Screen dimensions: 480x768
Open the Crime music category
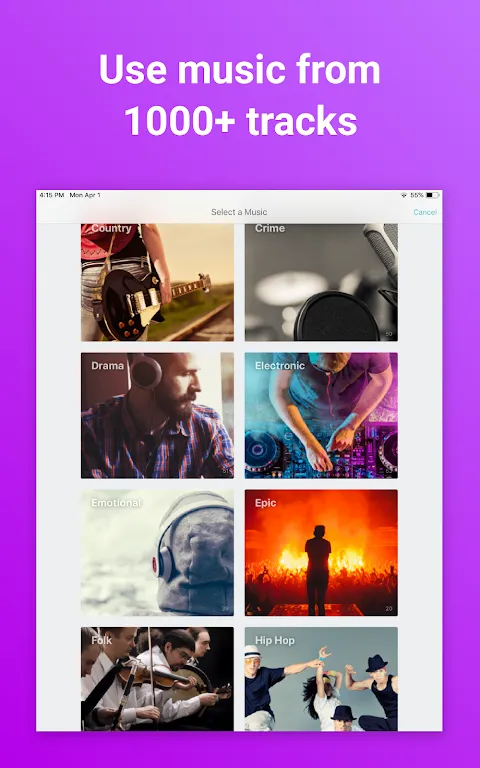click(321, 282)
